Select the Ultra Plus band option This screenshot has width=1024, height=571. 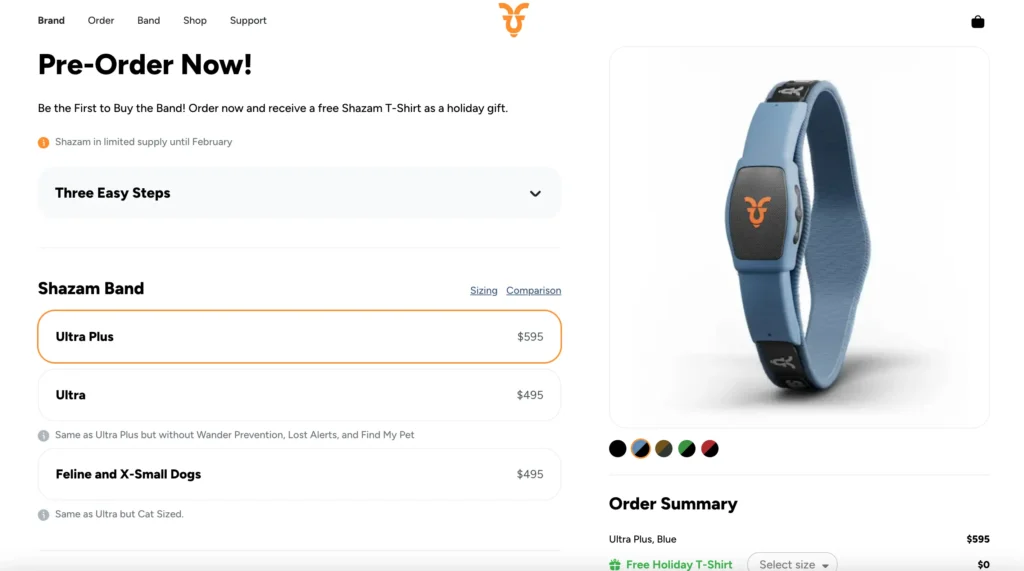pos(299,337)
